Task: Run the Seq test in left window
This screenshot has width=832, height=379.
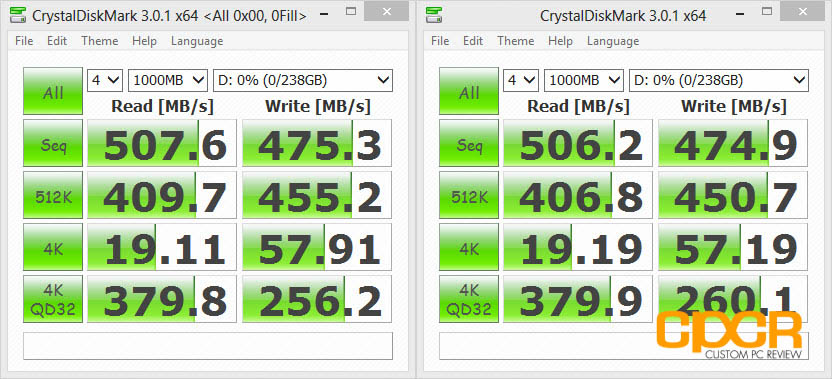Action: (53, 143)
